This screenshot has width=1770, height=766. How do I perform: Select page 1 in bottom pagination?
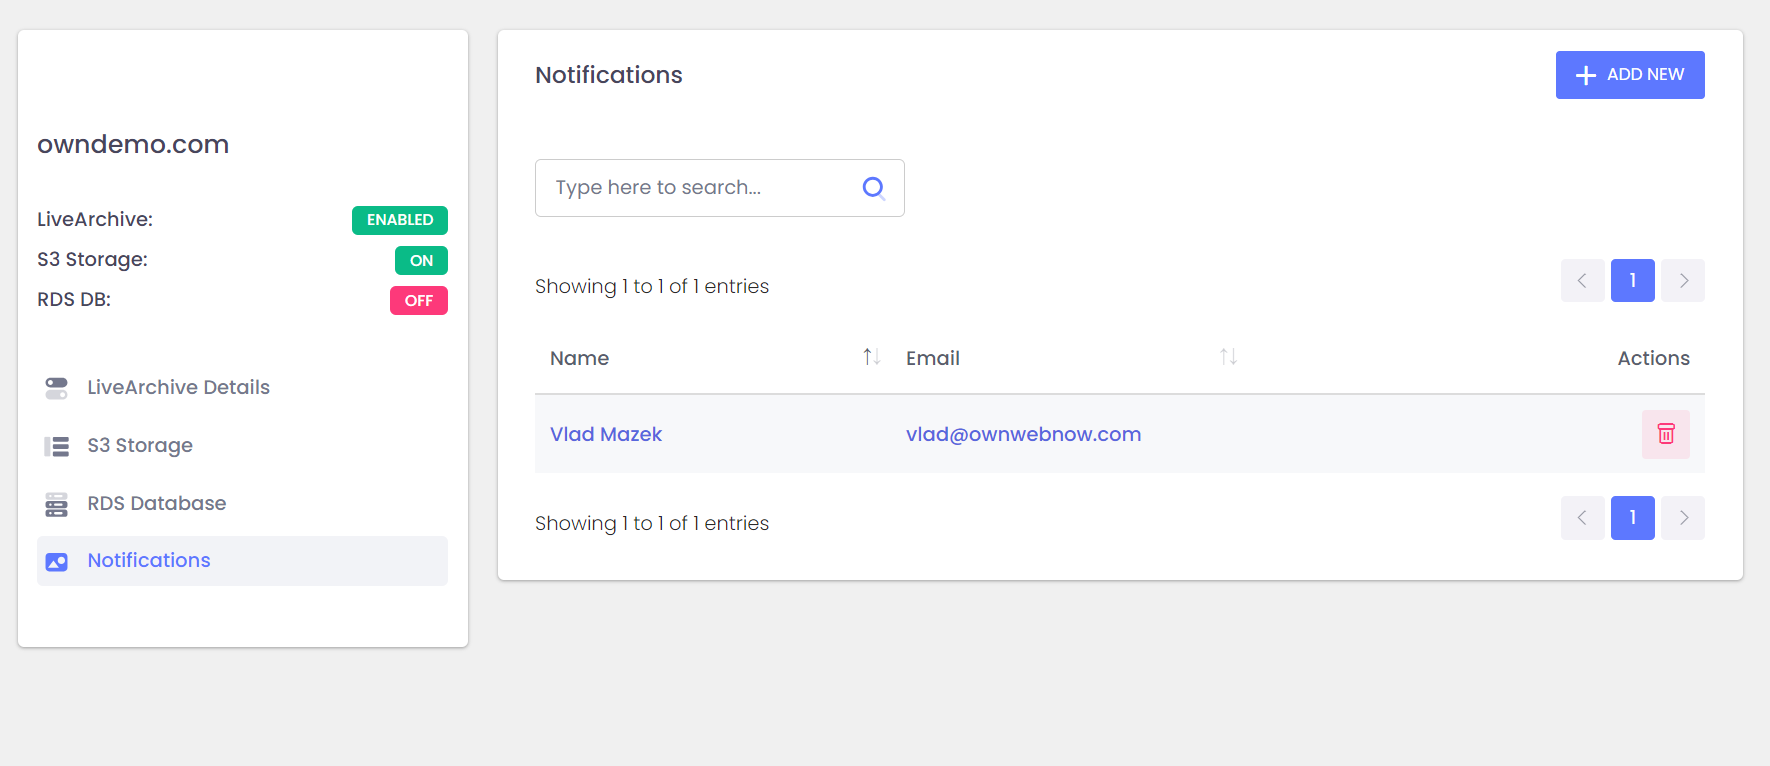click(x=1632, y=518)
